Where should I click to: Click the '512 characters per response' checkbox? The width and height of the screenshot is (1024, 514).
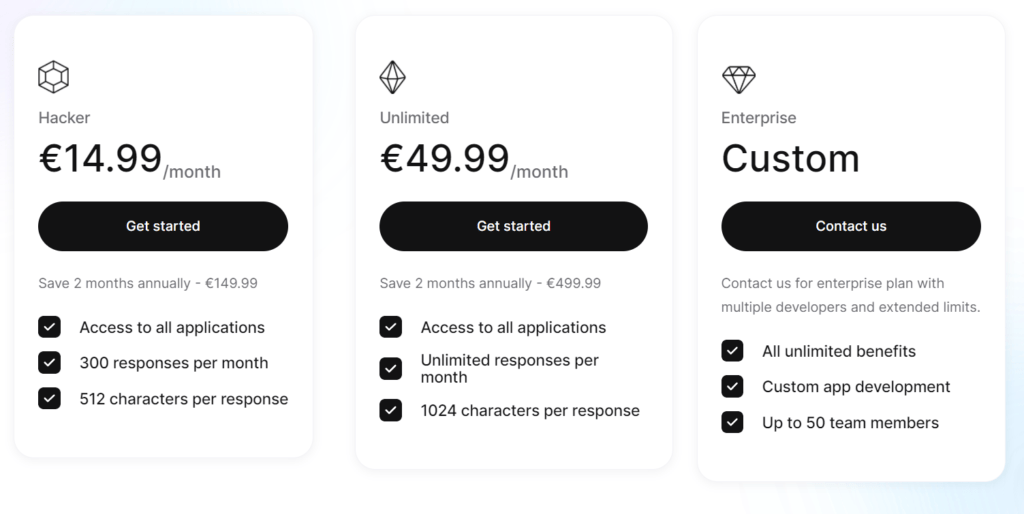click(50, 399)
